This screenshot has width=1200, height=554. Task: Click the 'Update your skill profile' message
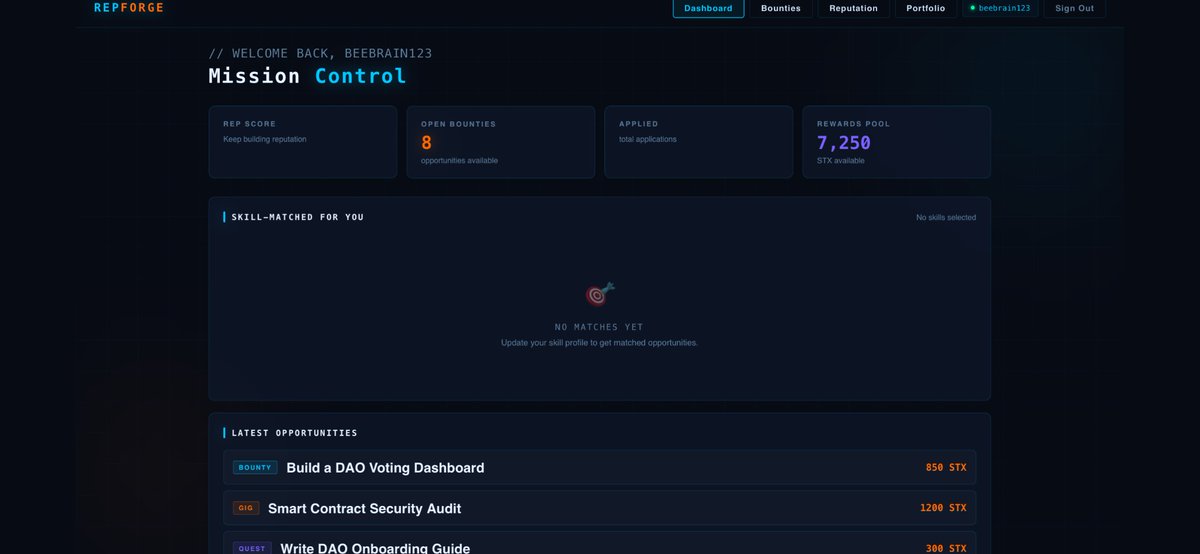point(600,343)
